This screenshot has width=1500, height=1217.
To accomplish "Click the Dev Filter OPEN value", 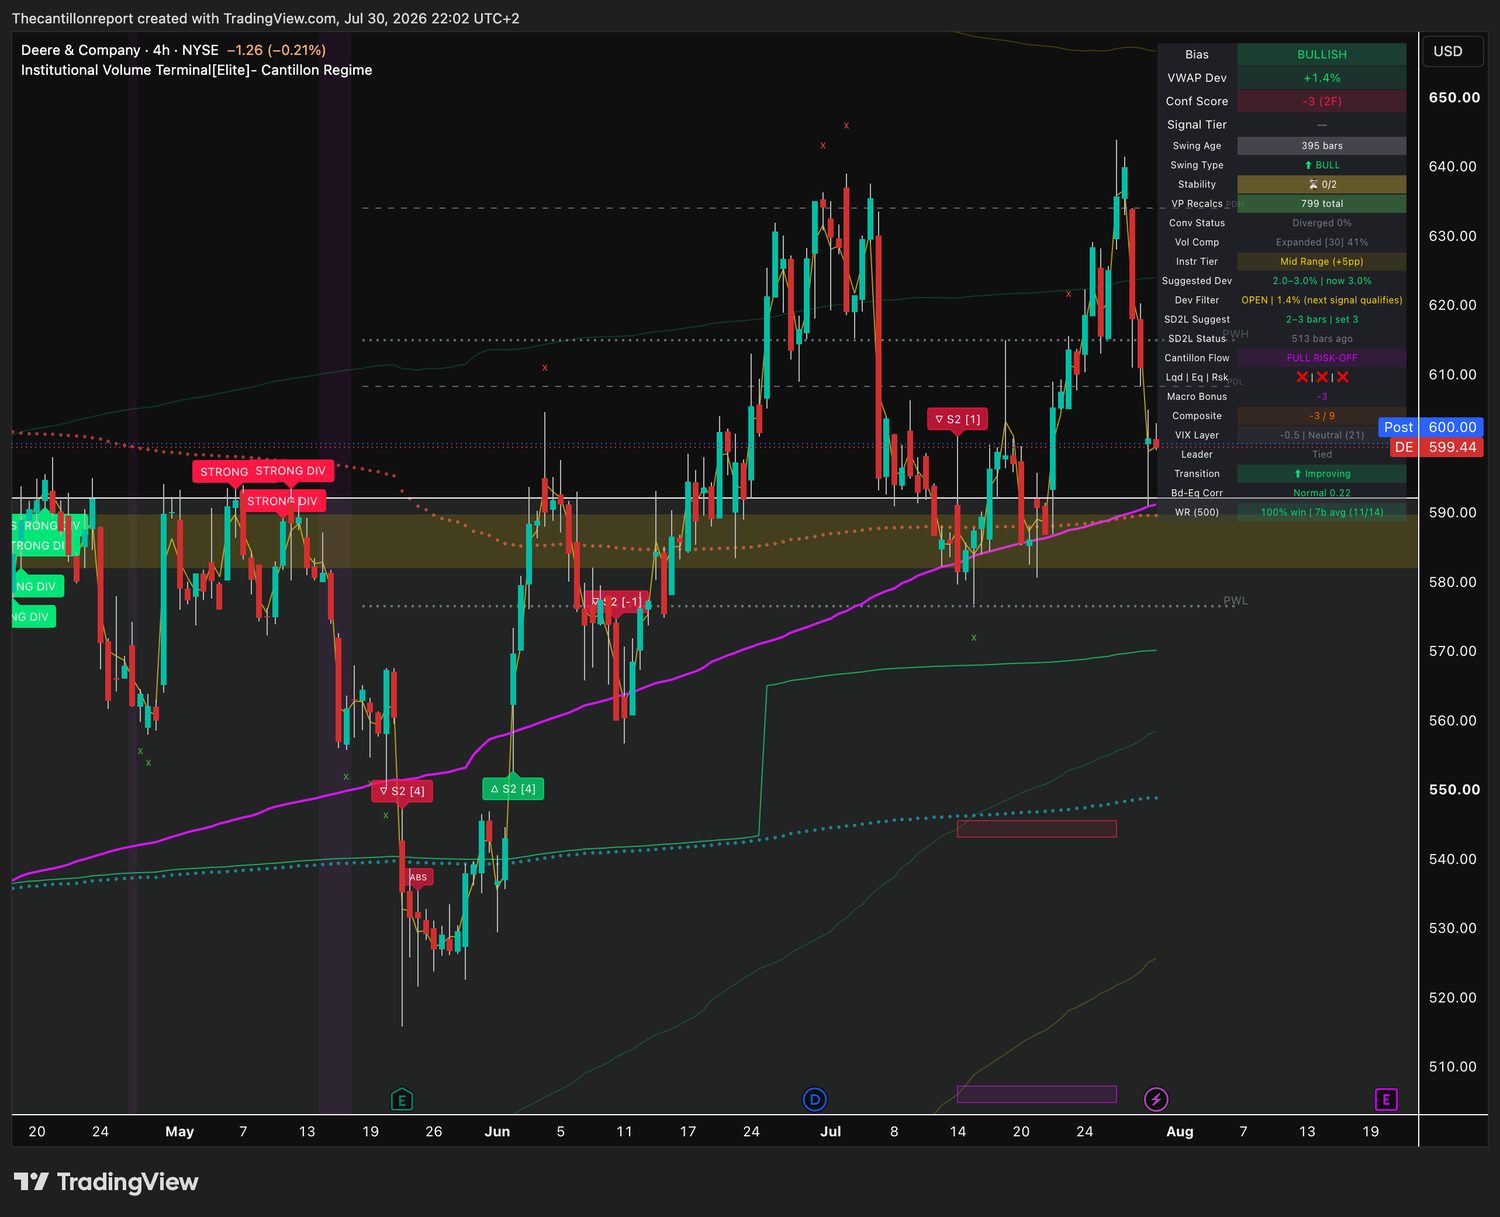I will click(1322, 300).
